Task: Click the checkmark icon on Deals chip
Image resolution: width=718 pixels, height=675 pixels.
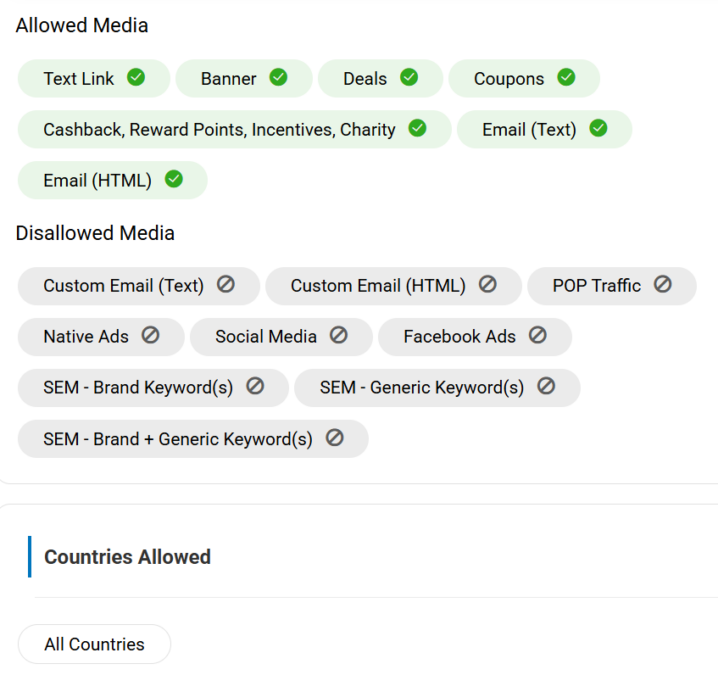Action: tap(409, 77)
